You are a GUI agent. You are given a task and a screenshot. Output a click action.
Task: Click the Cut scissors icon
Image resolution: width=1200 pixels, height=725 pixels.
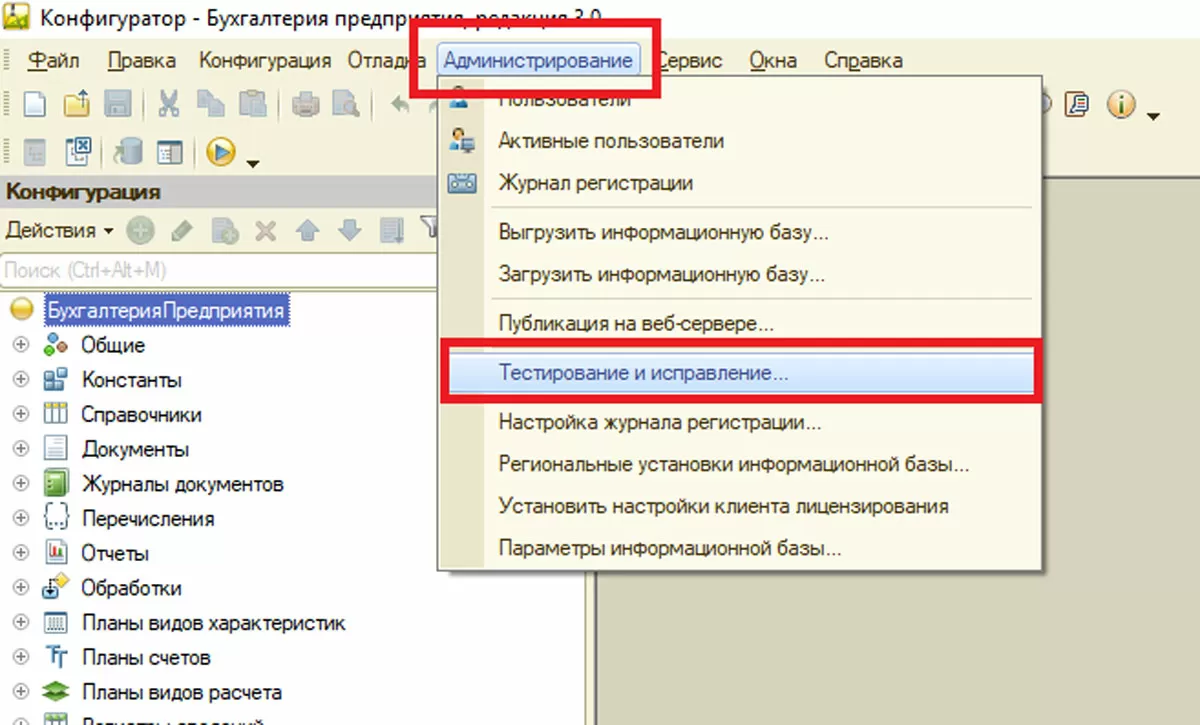[x=169, y=104]
